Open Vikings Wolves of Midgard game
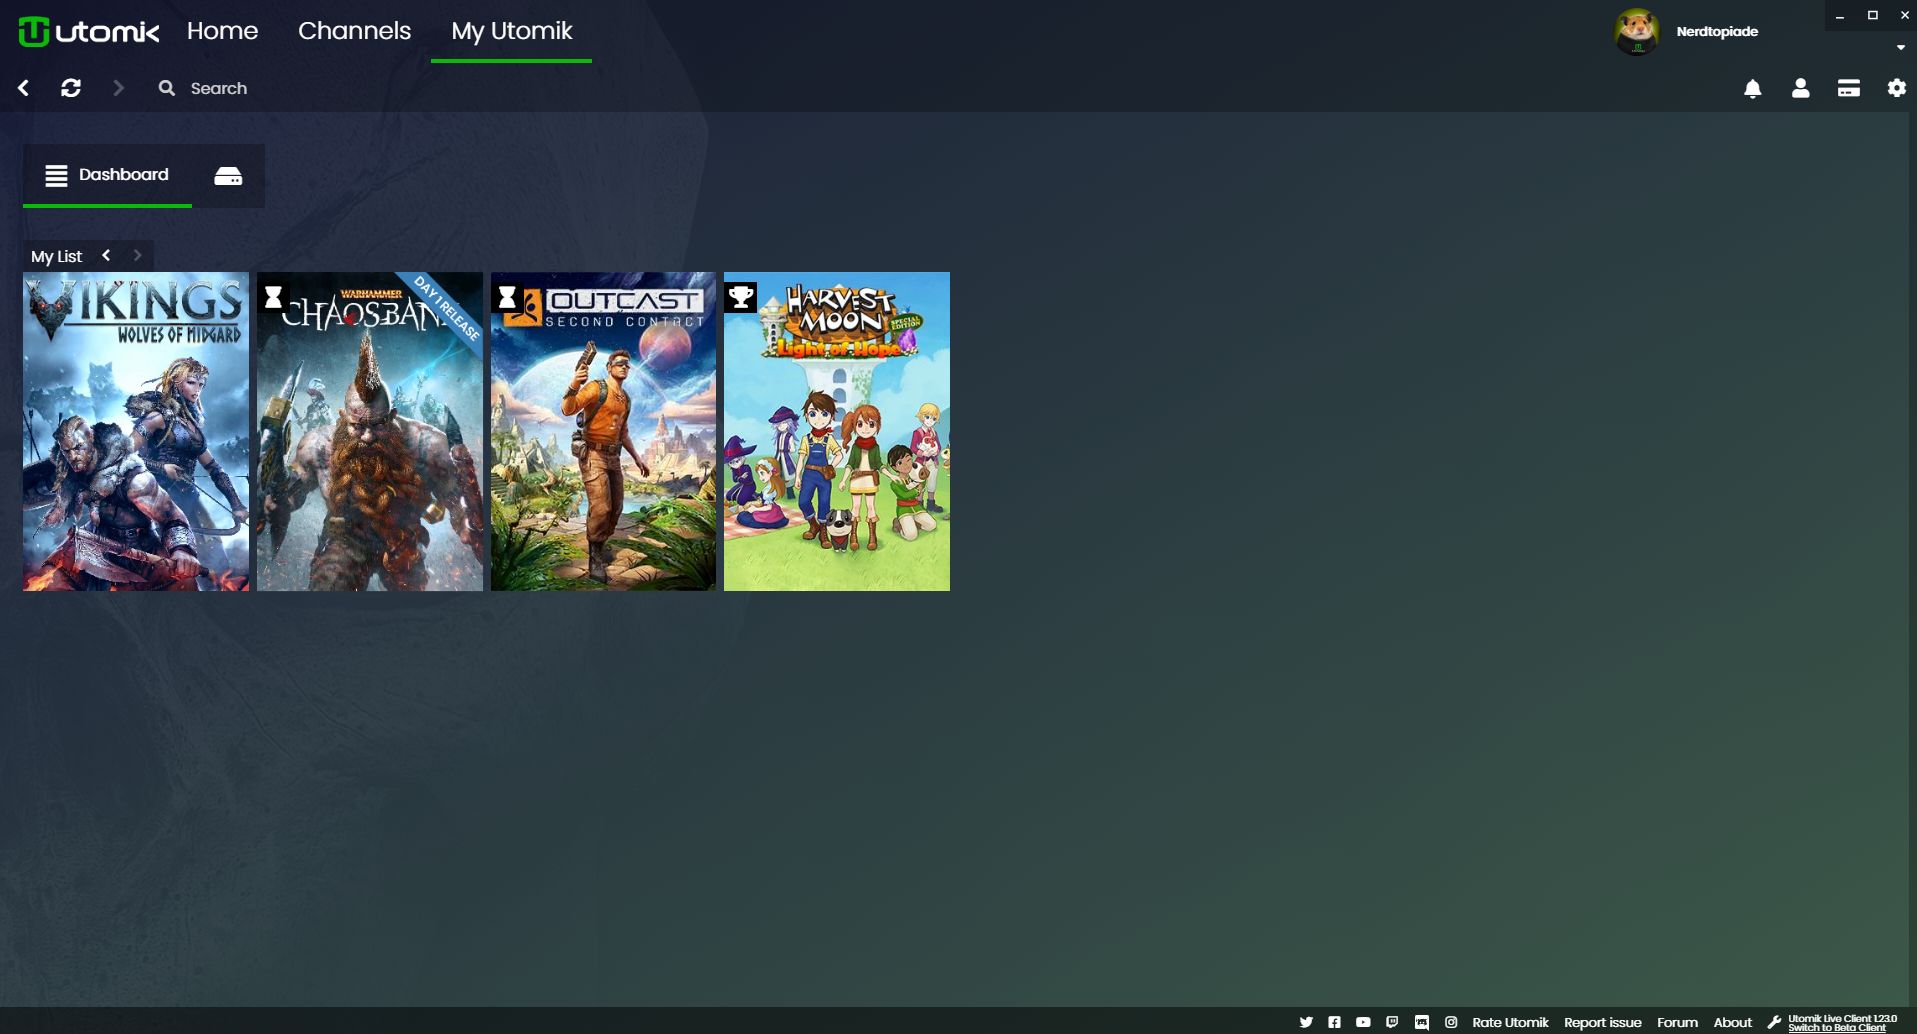Image resolution: width=1917 pixels, height=1034 pixels. coord(136,431)
